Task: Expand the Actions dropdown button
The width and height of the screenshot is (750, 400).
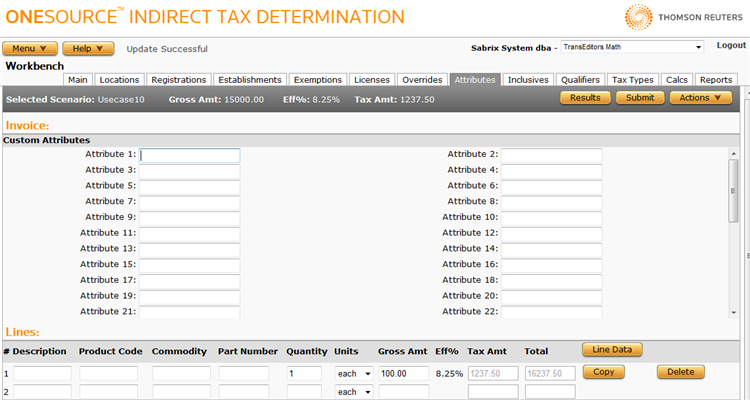Action: click(700, 97)
